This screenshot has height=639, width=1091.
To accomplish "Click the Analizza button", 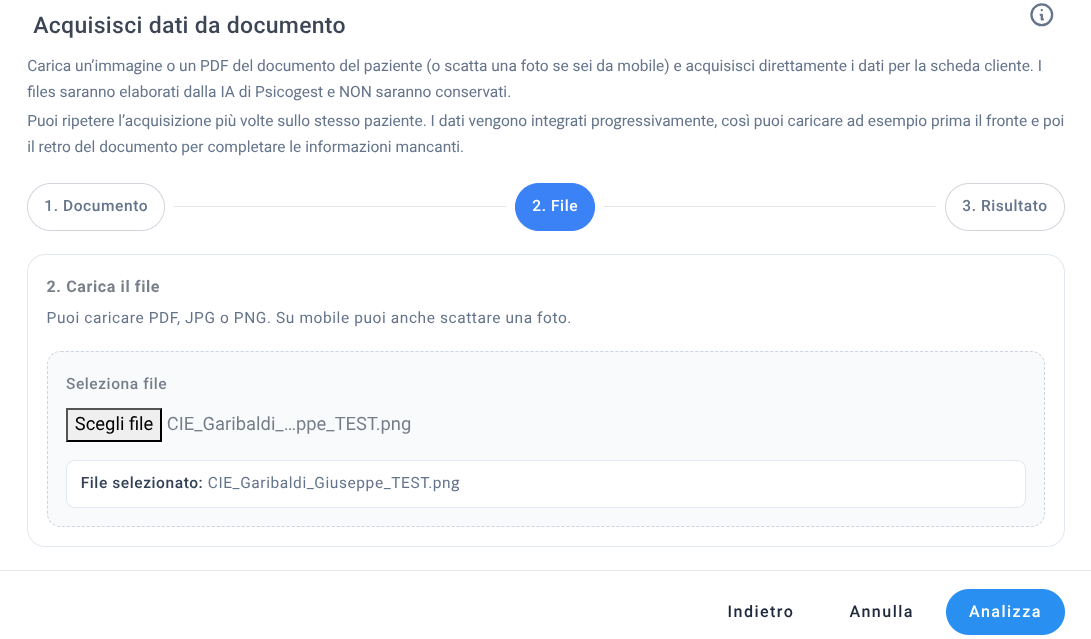I will click(x=1004, y=612).
